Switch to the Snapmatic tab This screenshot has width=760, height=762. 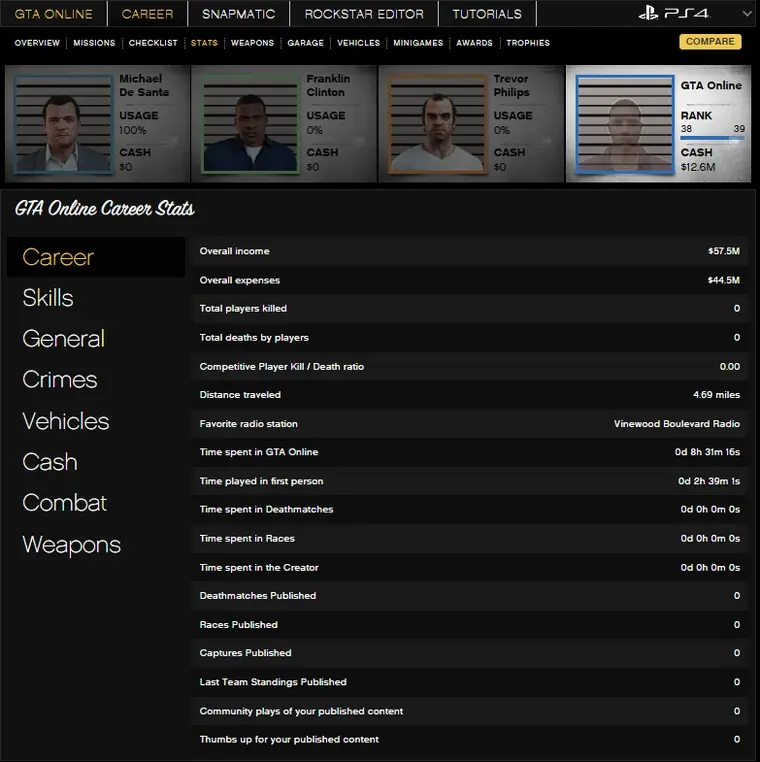[238, 14]
